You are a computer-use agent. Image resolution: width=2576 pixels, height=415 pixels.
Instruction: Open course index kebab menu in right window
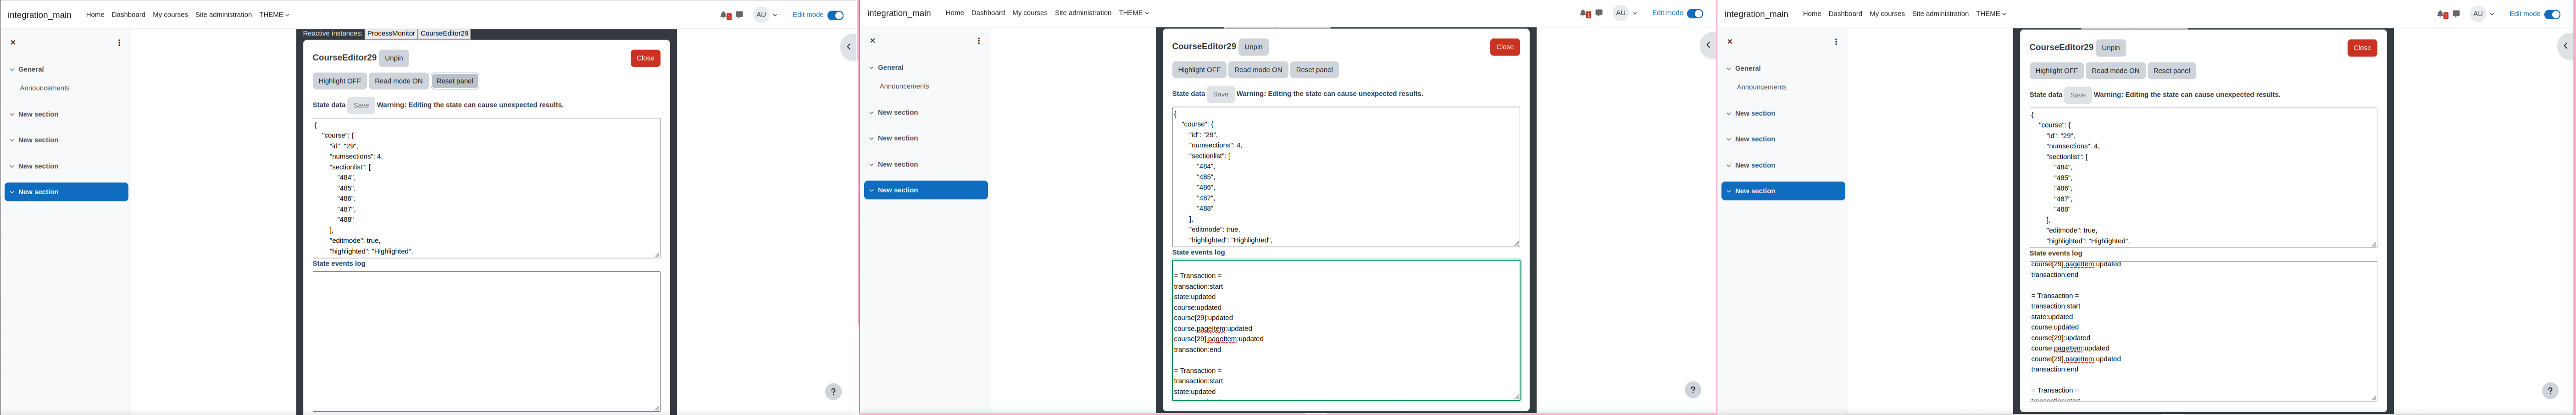pos(1836,41)
